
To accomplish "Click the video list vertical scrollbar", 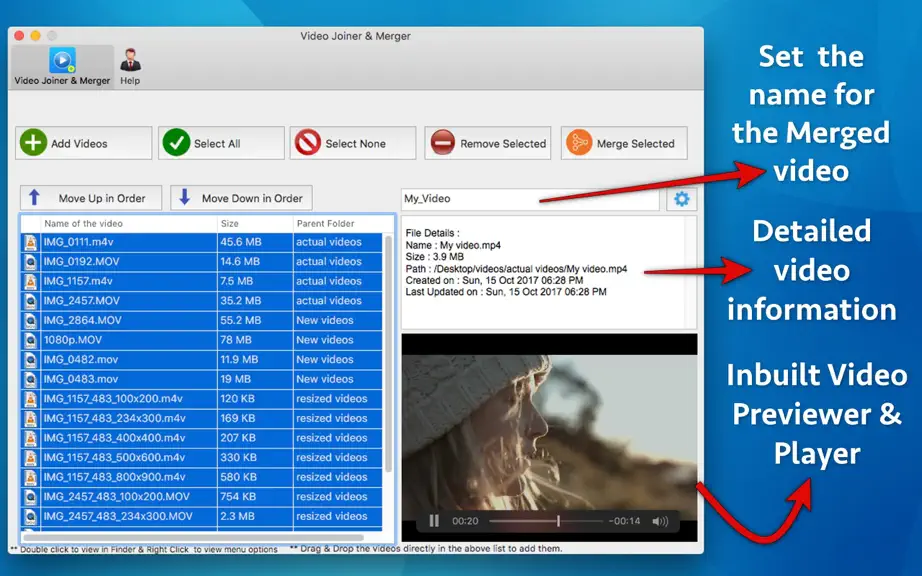I will point(388,353).
